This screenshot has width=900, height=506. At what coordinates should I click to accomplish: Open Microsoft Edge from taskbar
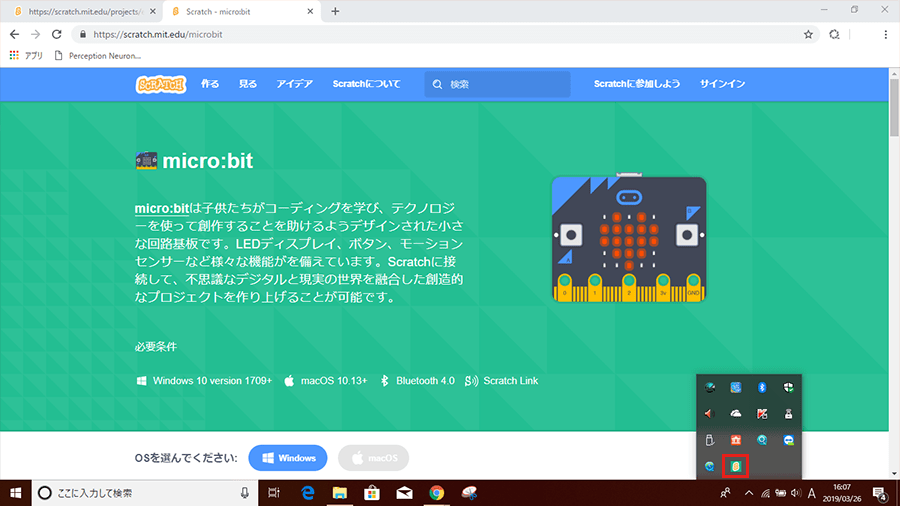pos(308,493)
